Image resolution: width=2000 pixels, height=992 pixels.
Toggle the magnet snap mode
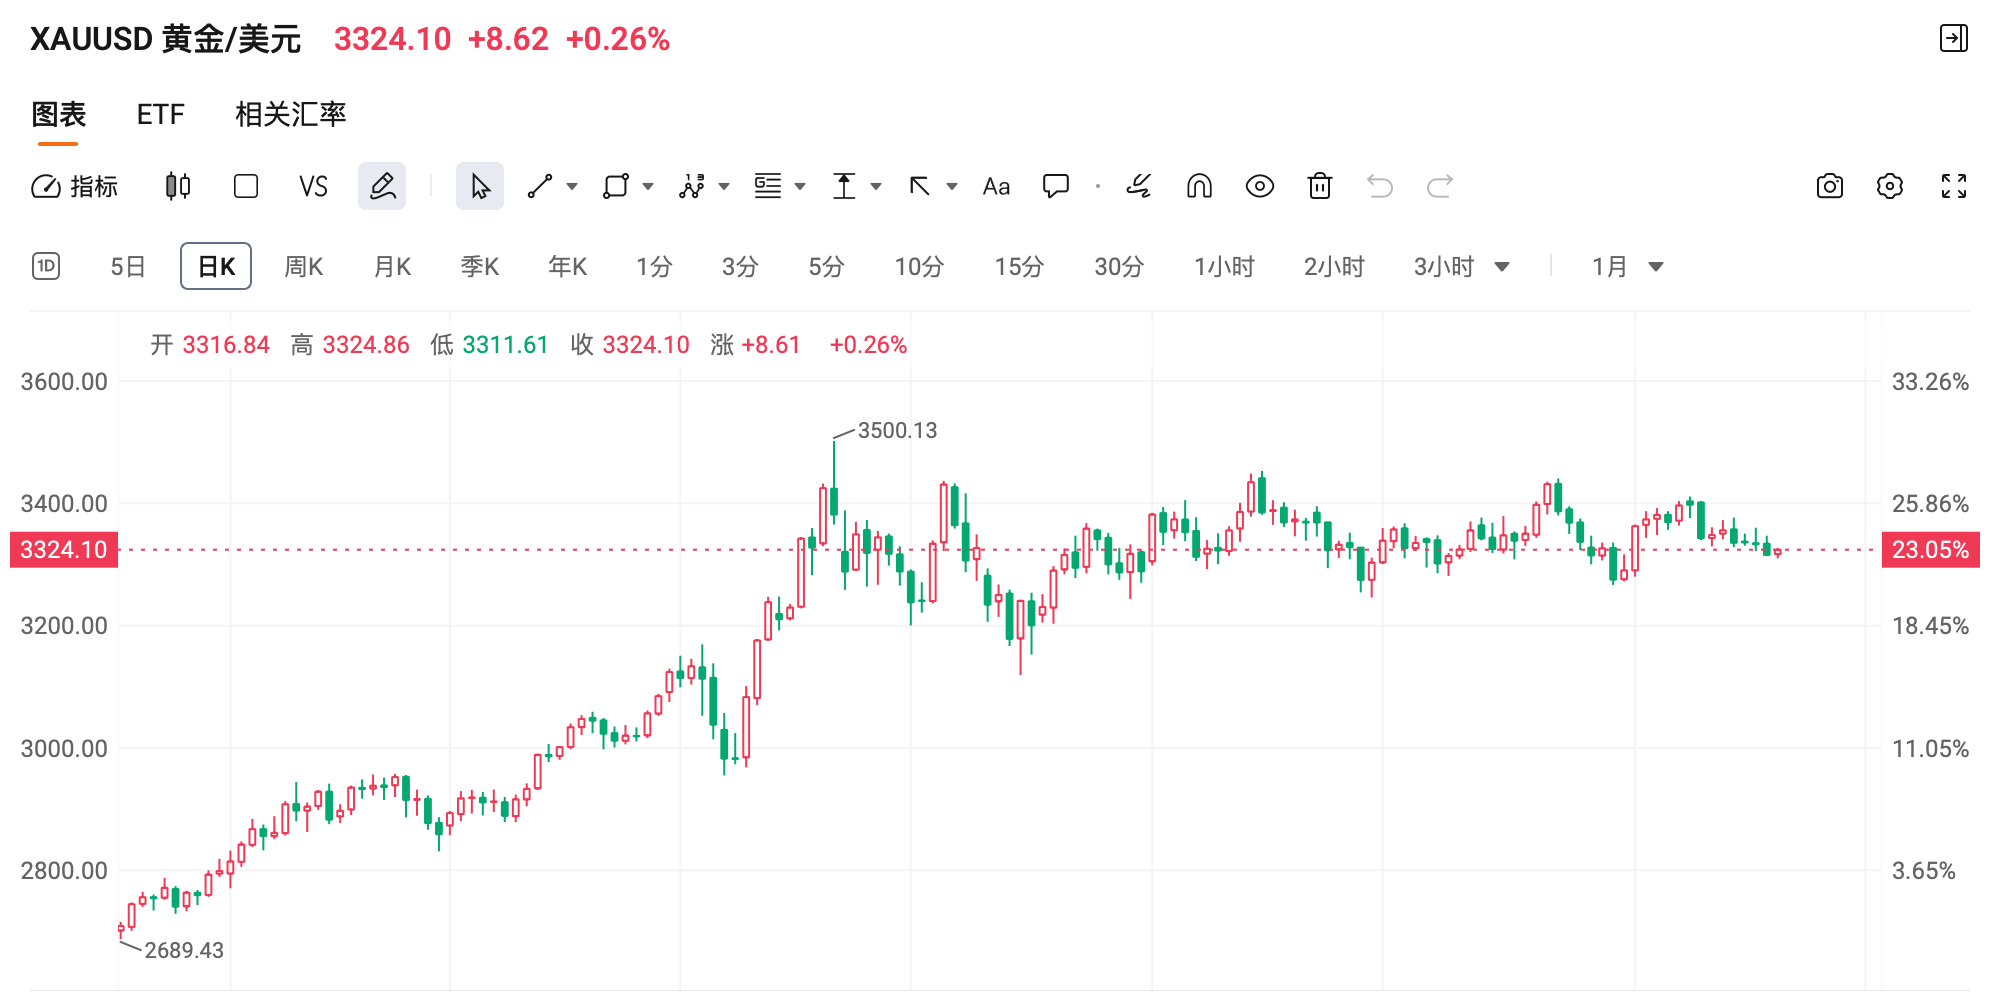[x=1199, y=187]
